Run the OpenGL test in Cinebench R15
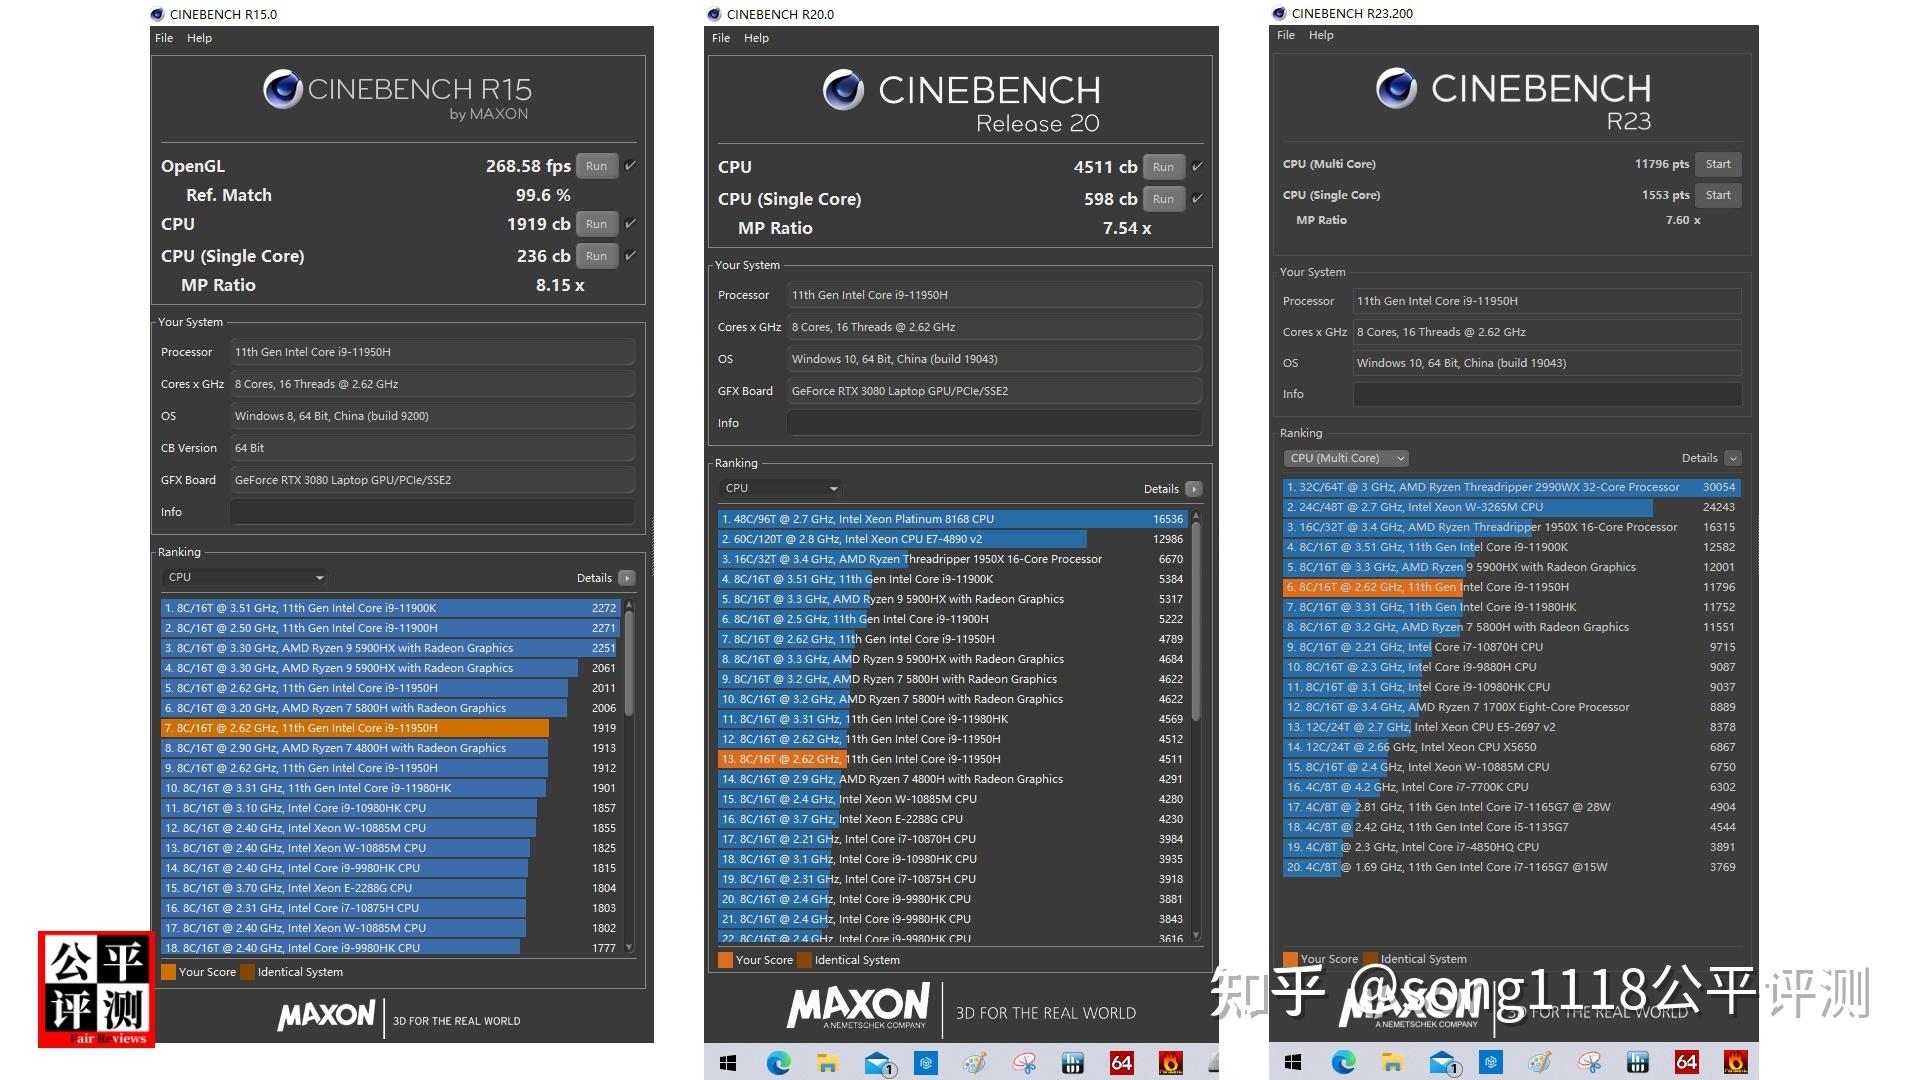Screen dimensions: 1920x1080 tap(597, 166)
